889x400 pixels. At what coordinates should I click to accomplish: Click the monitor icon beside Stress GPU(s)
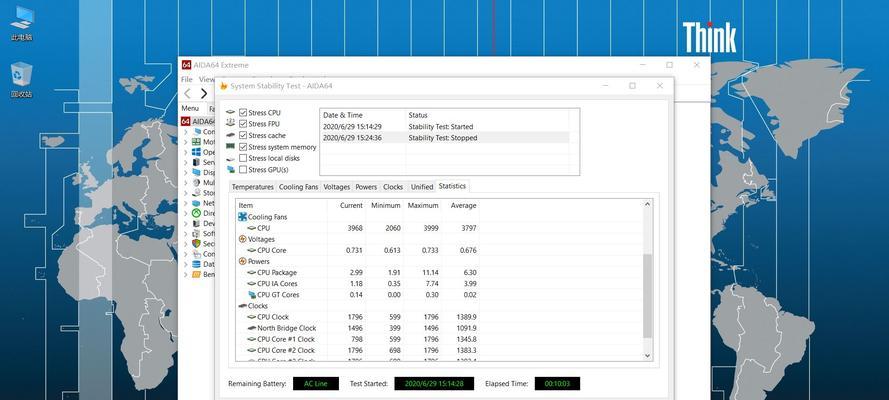[230, 169]
